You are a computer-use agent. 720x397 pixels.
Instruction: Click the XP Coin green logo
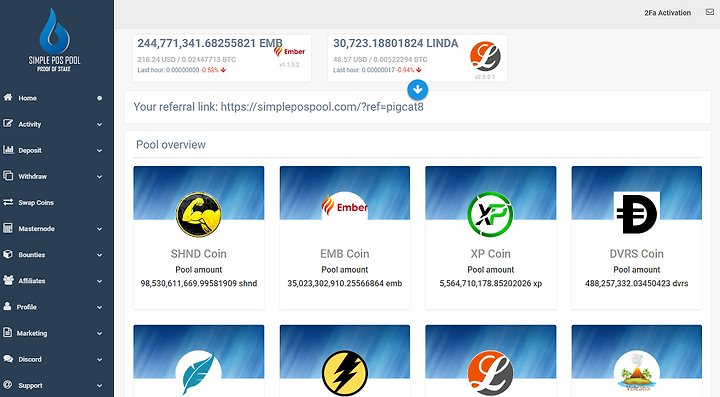[490, 214]
